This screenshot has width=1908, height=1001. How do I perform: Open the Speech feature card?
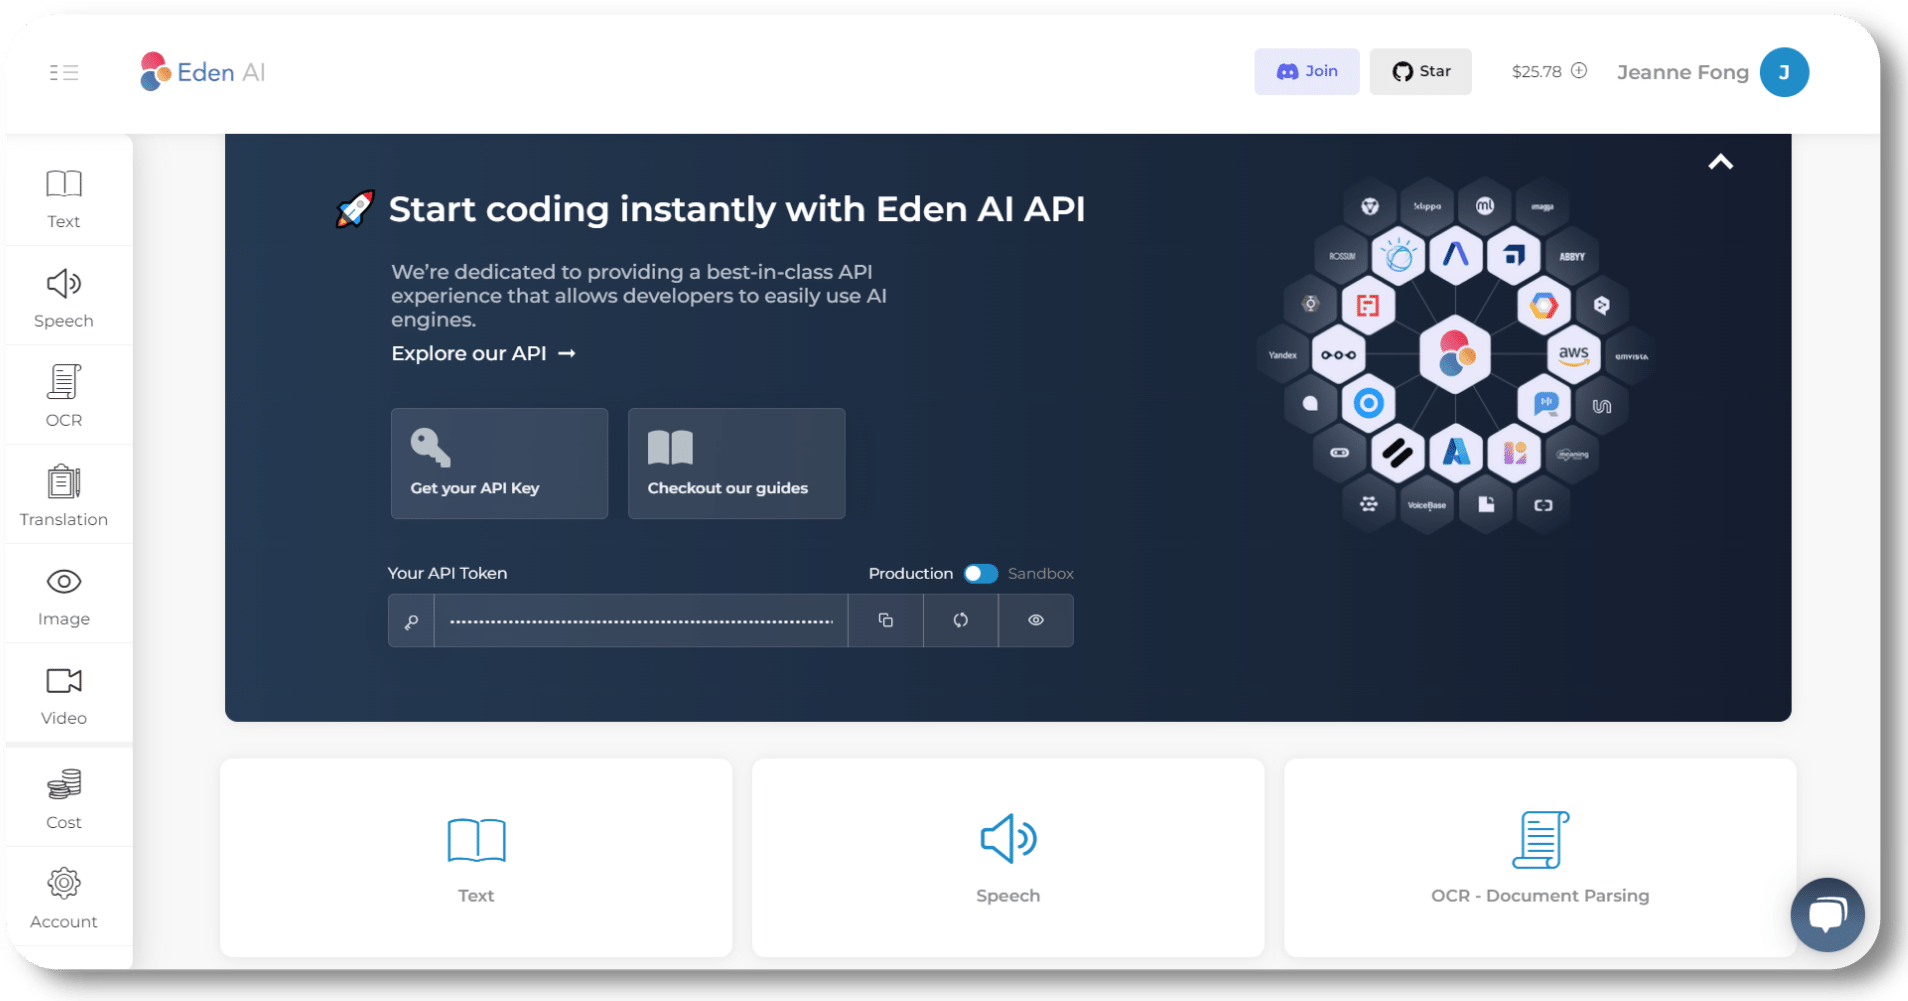coord(1008,857)
